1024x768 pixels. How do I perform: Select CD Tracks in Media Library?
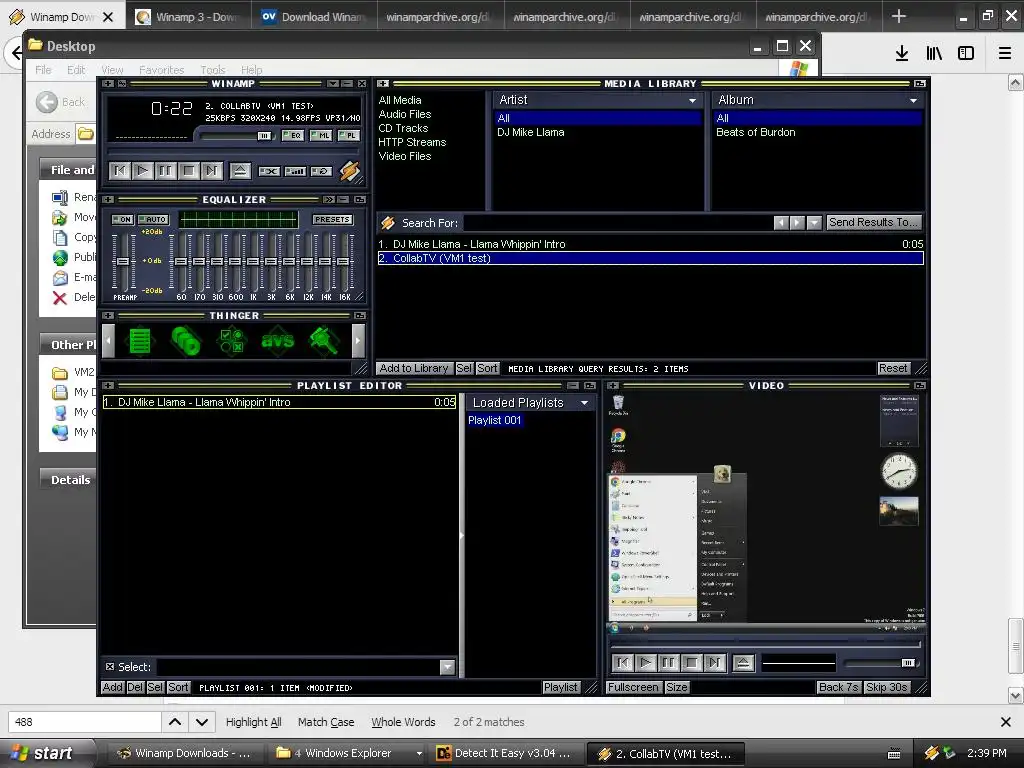pyautogui.click(x=403, y=128)
